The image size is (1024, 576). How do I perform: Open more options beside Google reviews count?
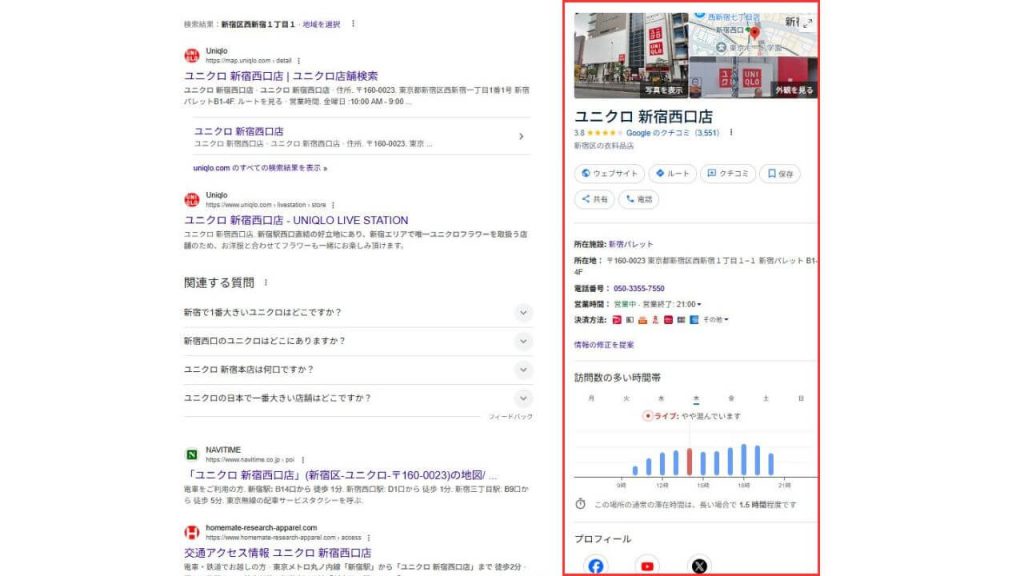pyautogui.click(x=731, y=133)
